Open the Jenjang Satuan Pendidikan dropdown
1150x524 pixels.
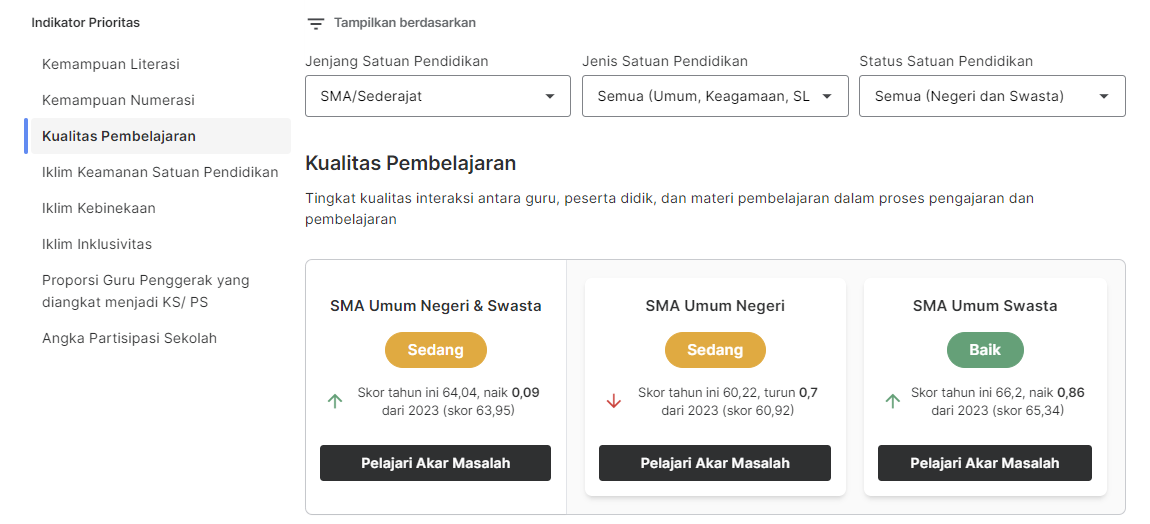(x=438, y=96)
